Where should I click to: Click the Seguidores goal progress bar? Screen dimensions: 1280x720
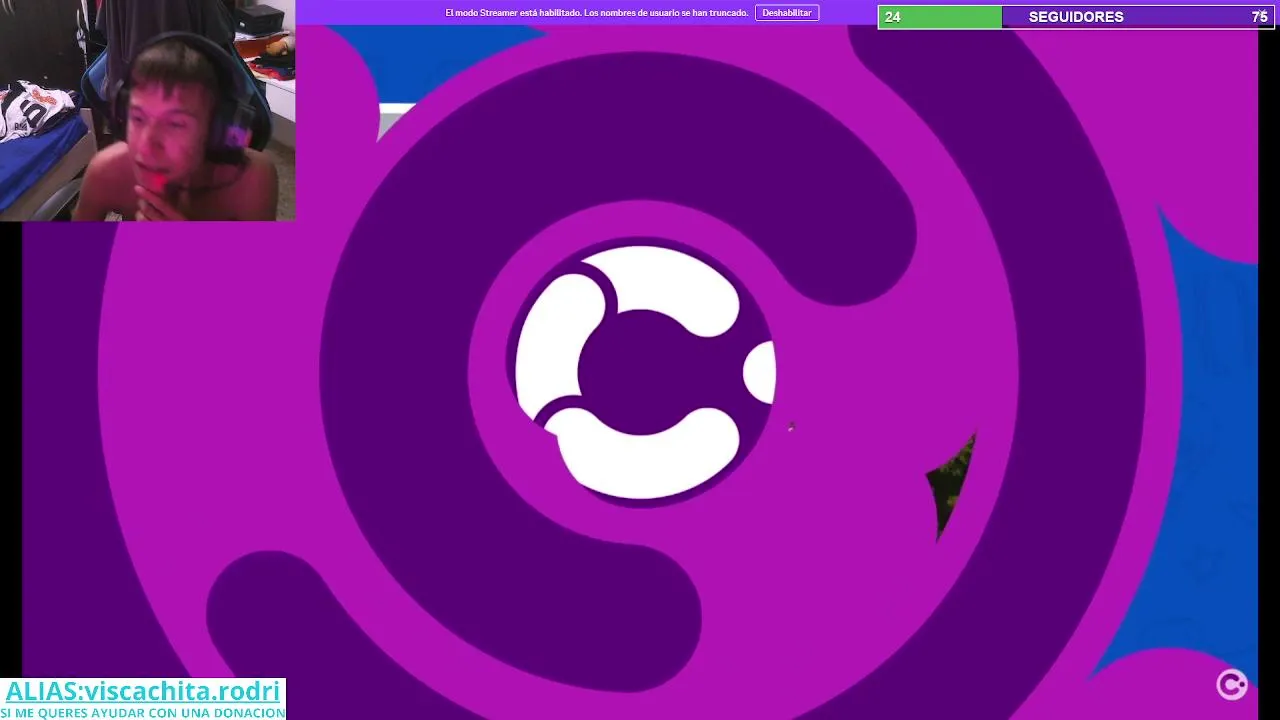1075,17
